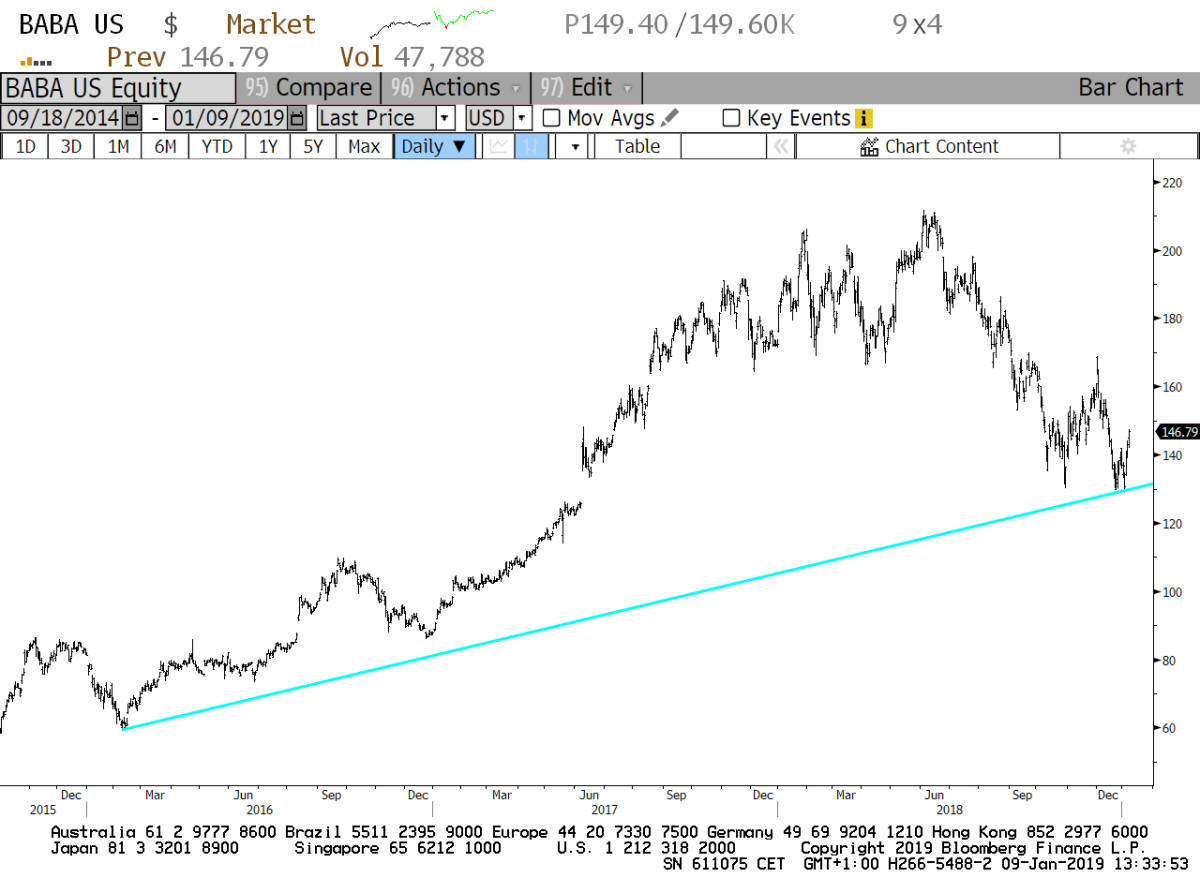
Task: Select the 5Y range tab
Action: click(314, 146)
